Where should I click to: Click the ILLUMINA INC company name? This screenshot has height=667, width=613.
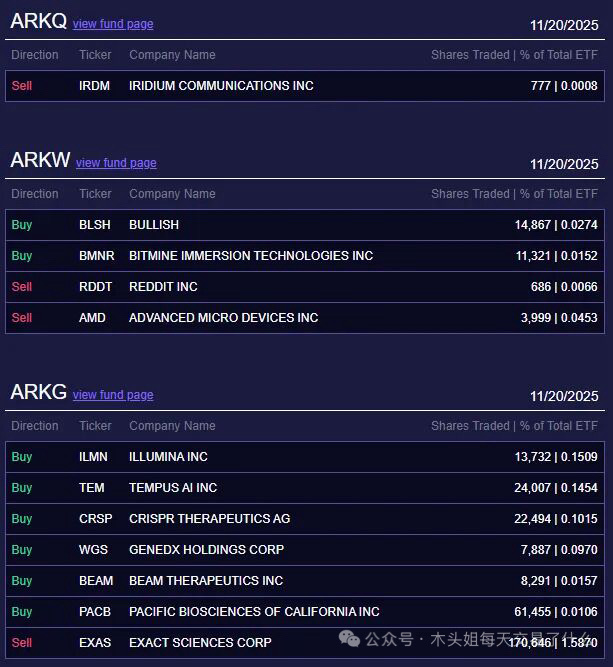click(168, 457)
